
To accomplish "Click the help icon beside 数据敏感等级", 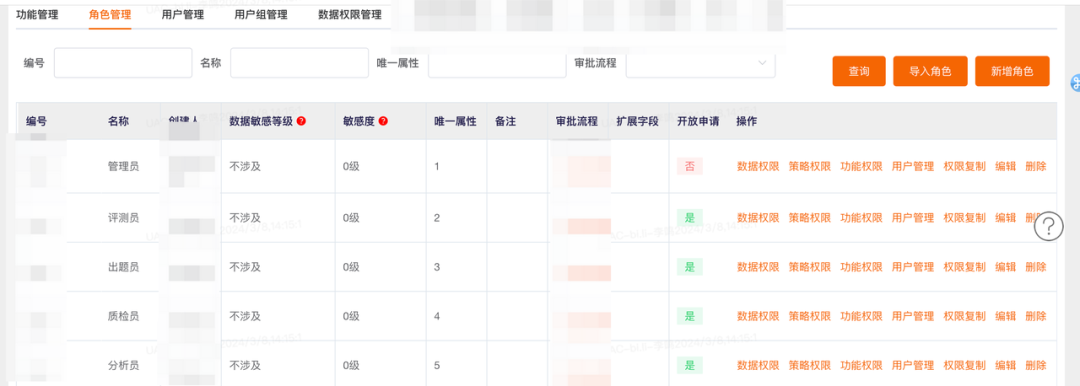I will (301, 121).
